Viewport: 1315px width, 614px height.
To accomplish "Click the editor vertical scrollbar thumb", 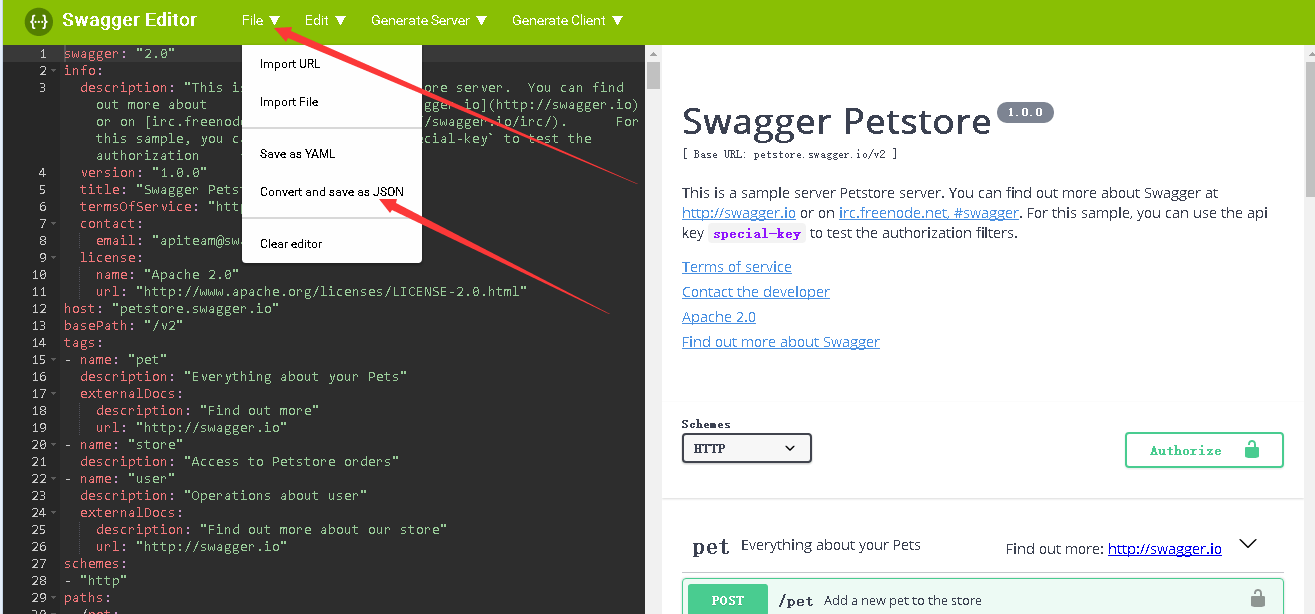I will click(653, 75).
